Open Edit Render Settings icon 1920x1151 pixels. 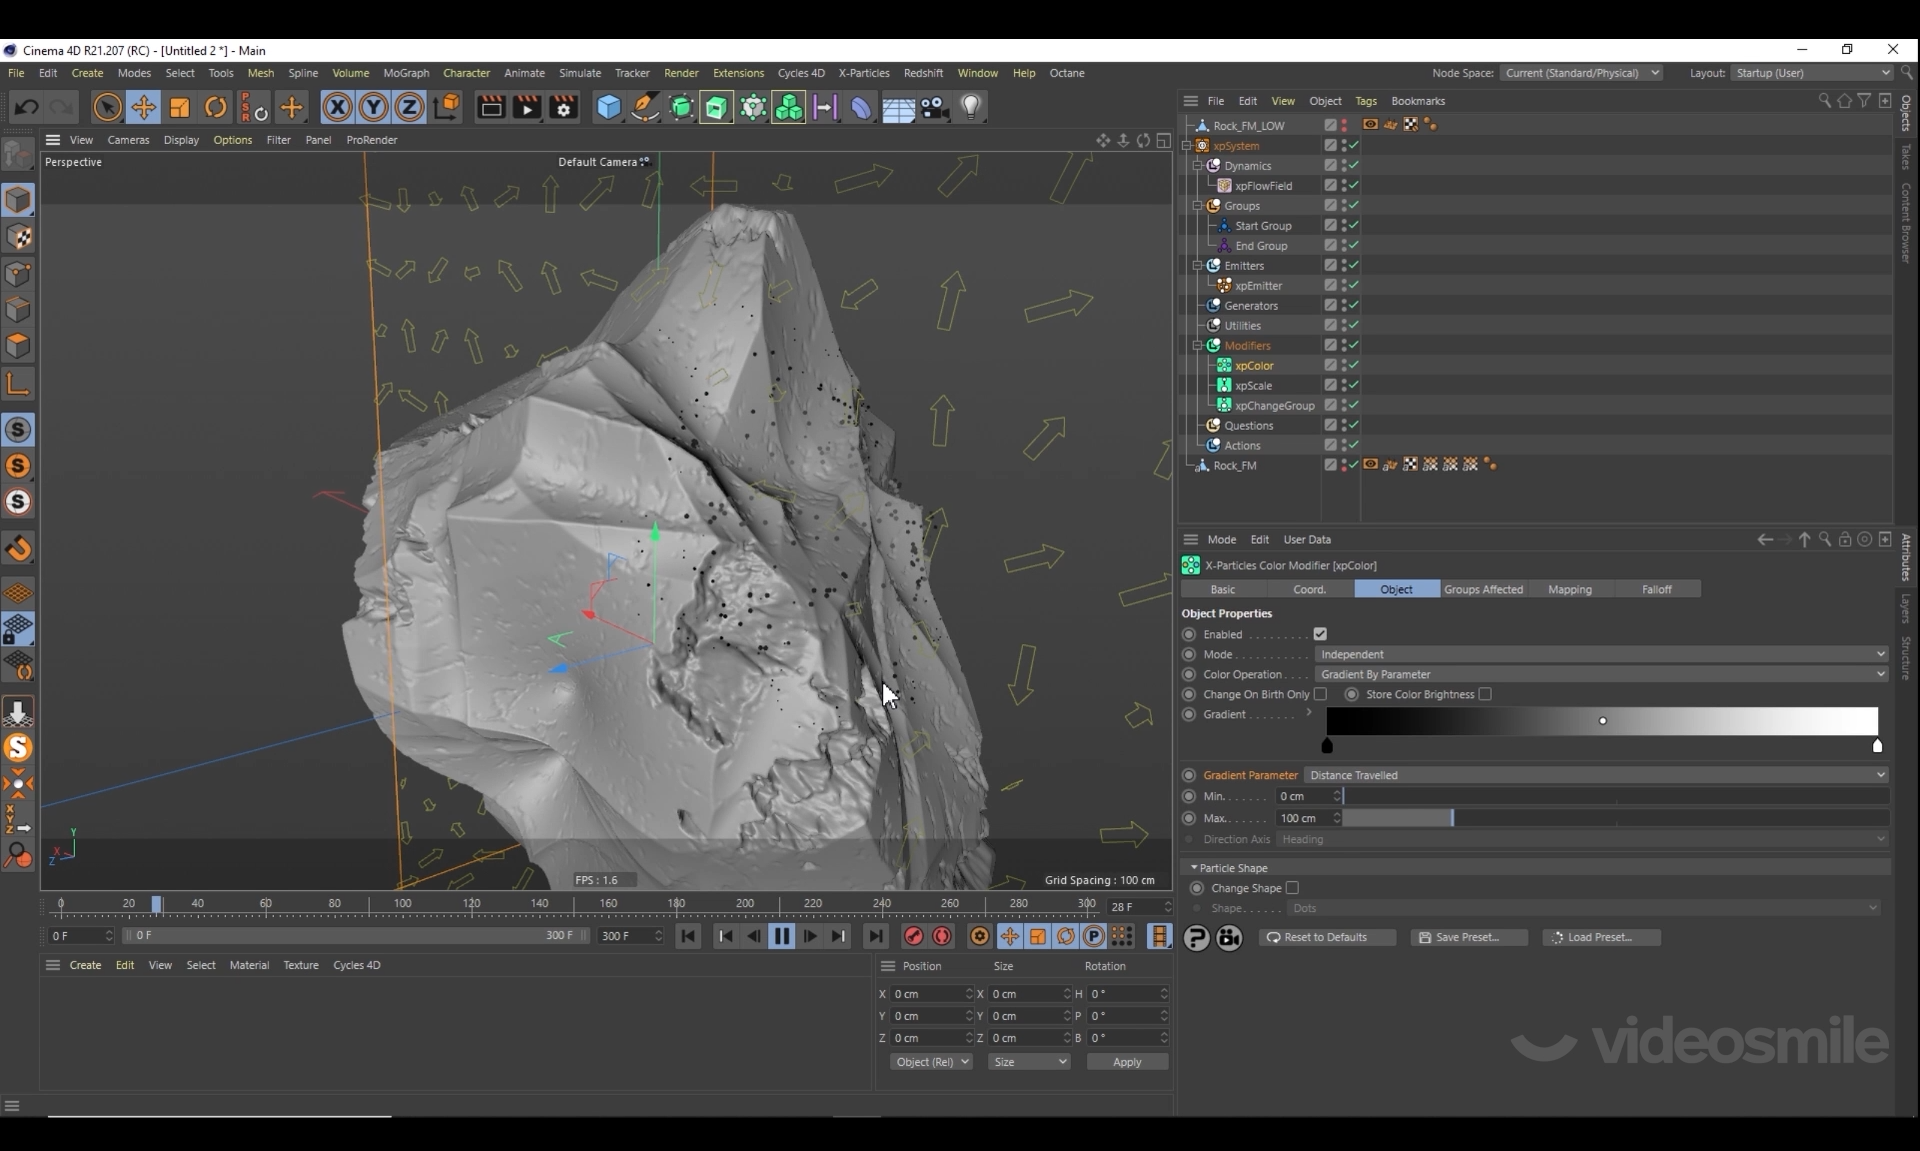(563, 107)
